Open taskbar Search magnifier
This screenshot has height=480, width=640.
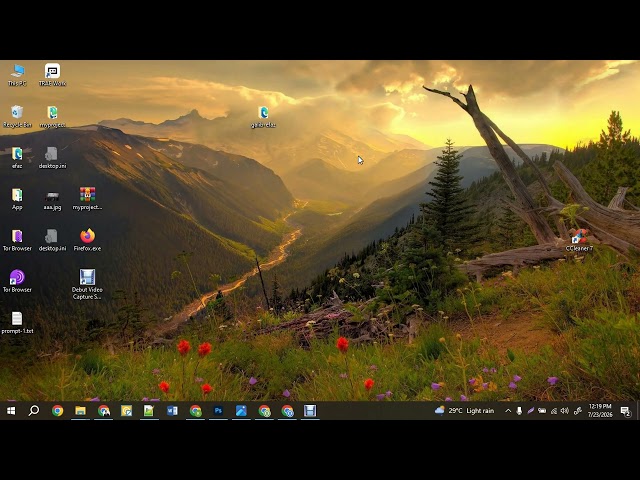point(34,411)
